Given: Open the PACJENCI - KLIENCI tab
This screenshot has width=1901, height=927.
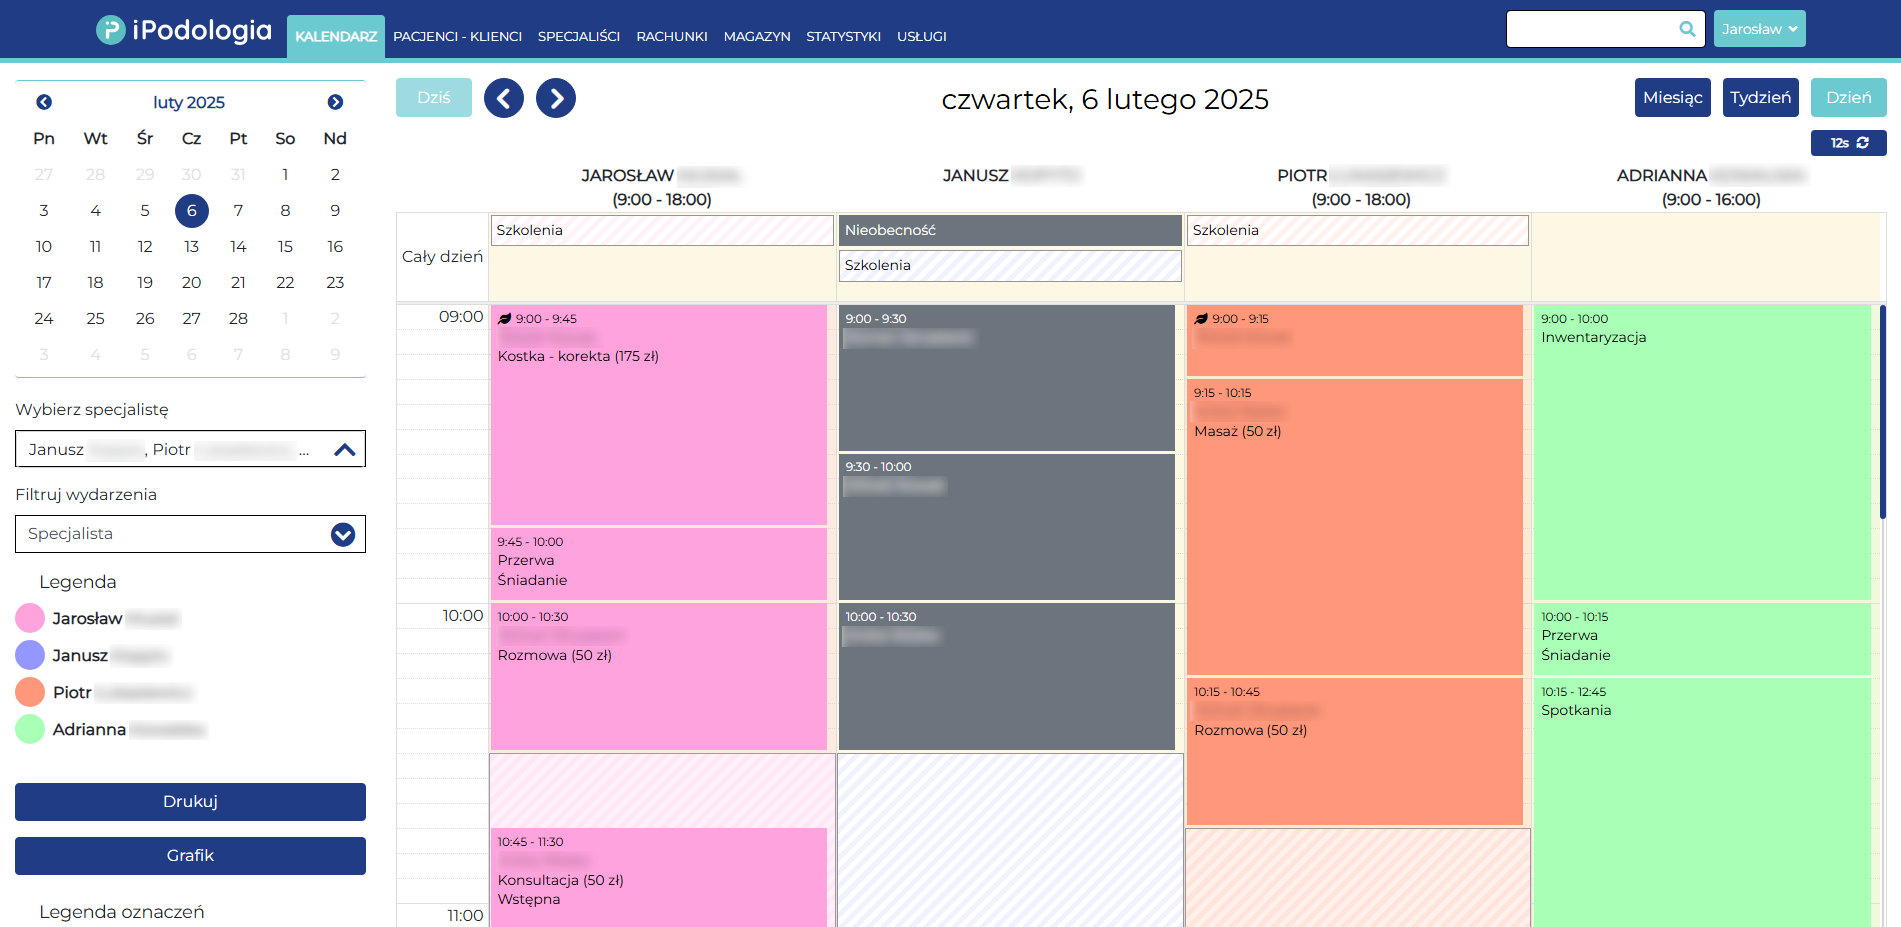Looking at the screenshot, I should click(x=457, y=36).
